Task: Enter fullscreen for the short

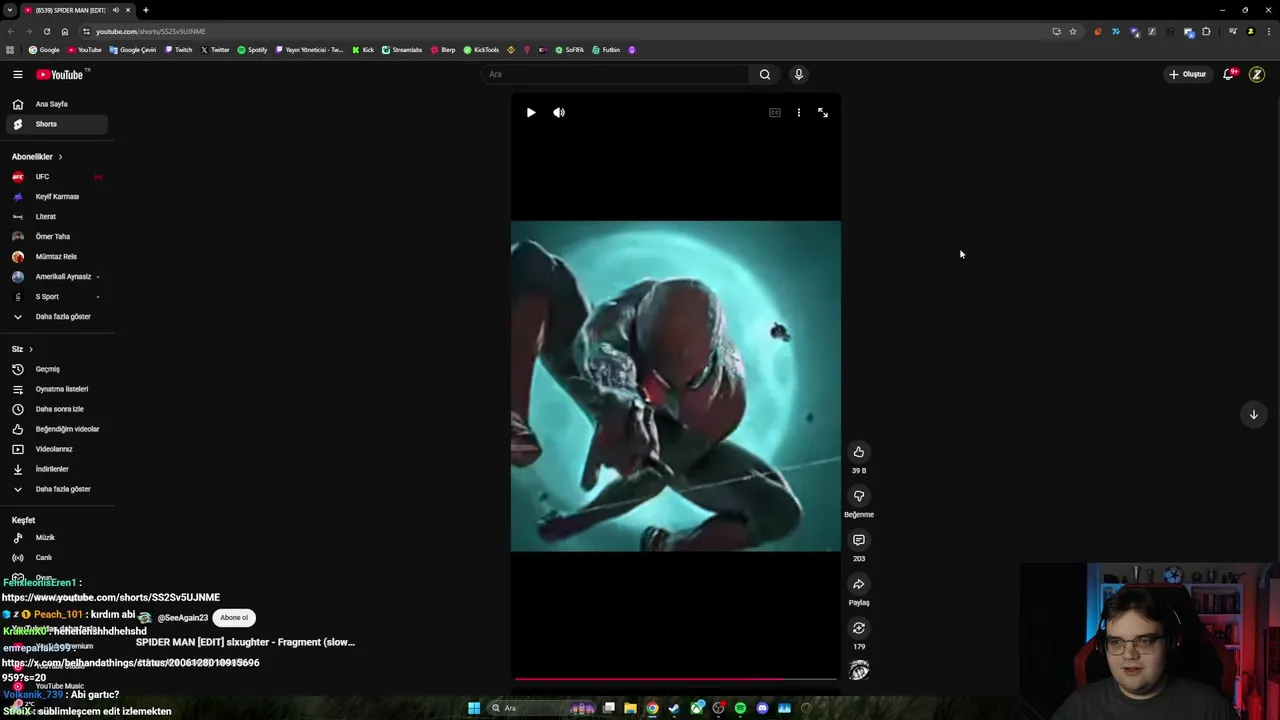Action: [823, 113]
